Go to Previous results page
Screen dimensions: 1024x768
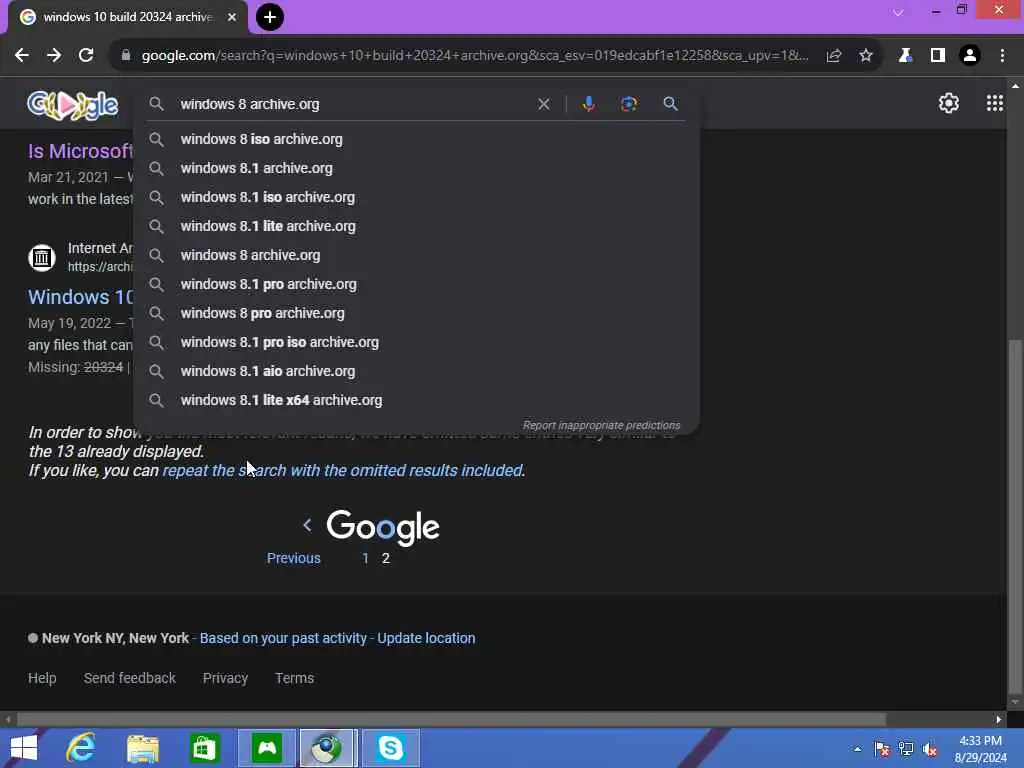(293, 558)
